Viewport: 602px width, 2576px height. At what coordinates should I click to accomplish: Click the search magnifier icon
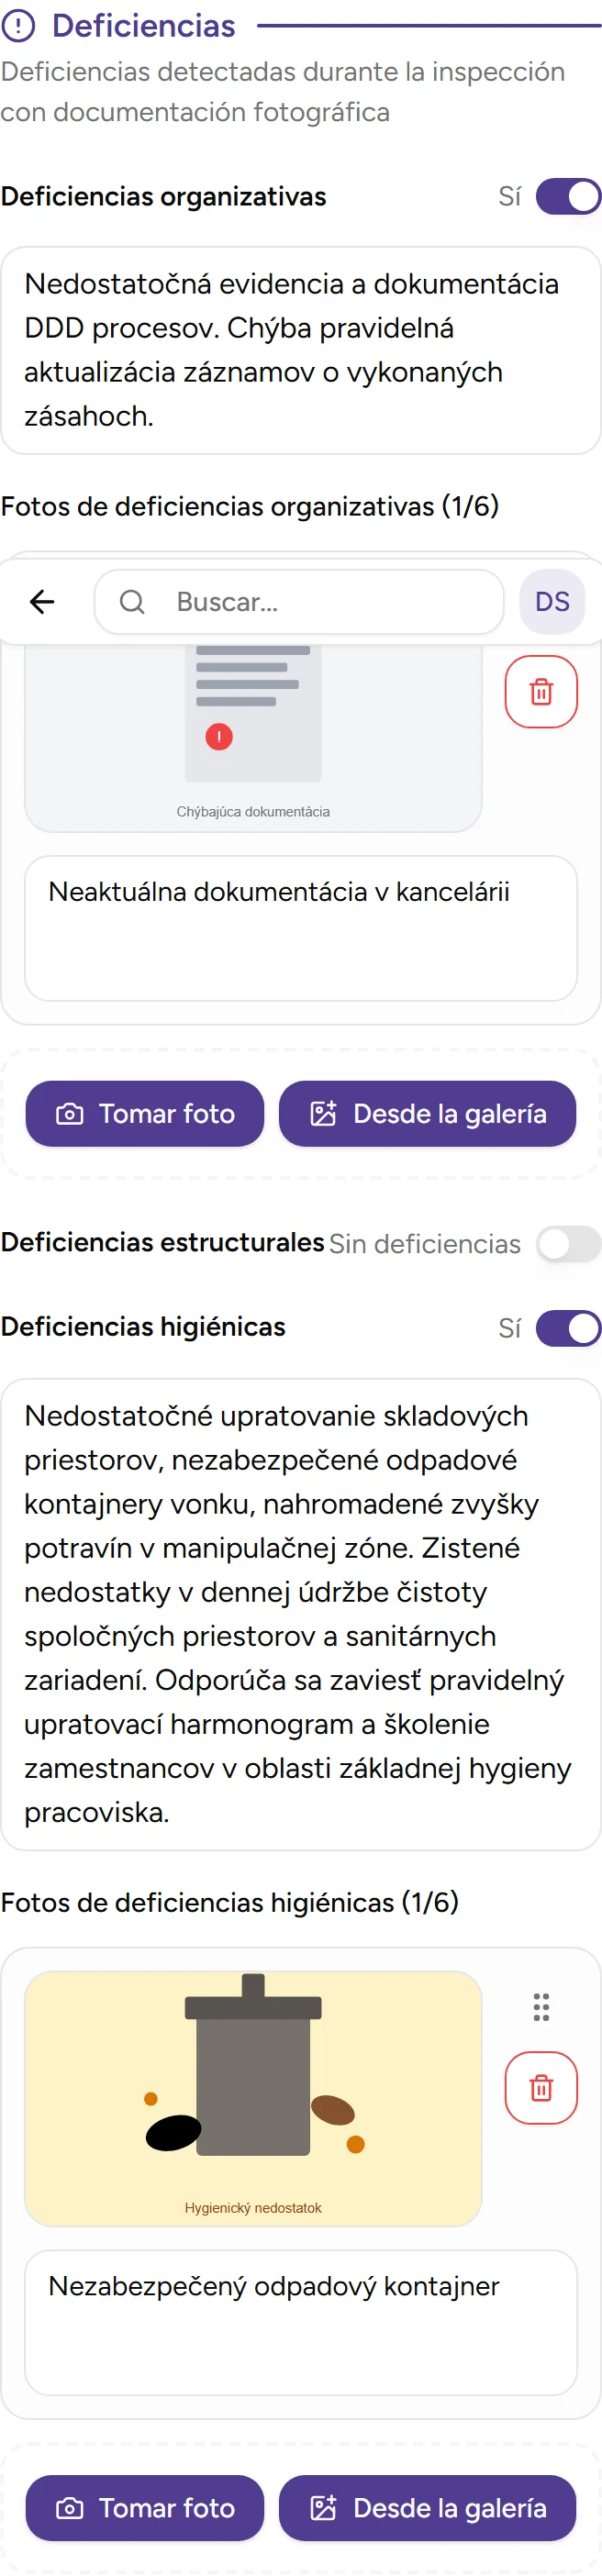(x=131, y=601)
